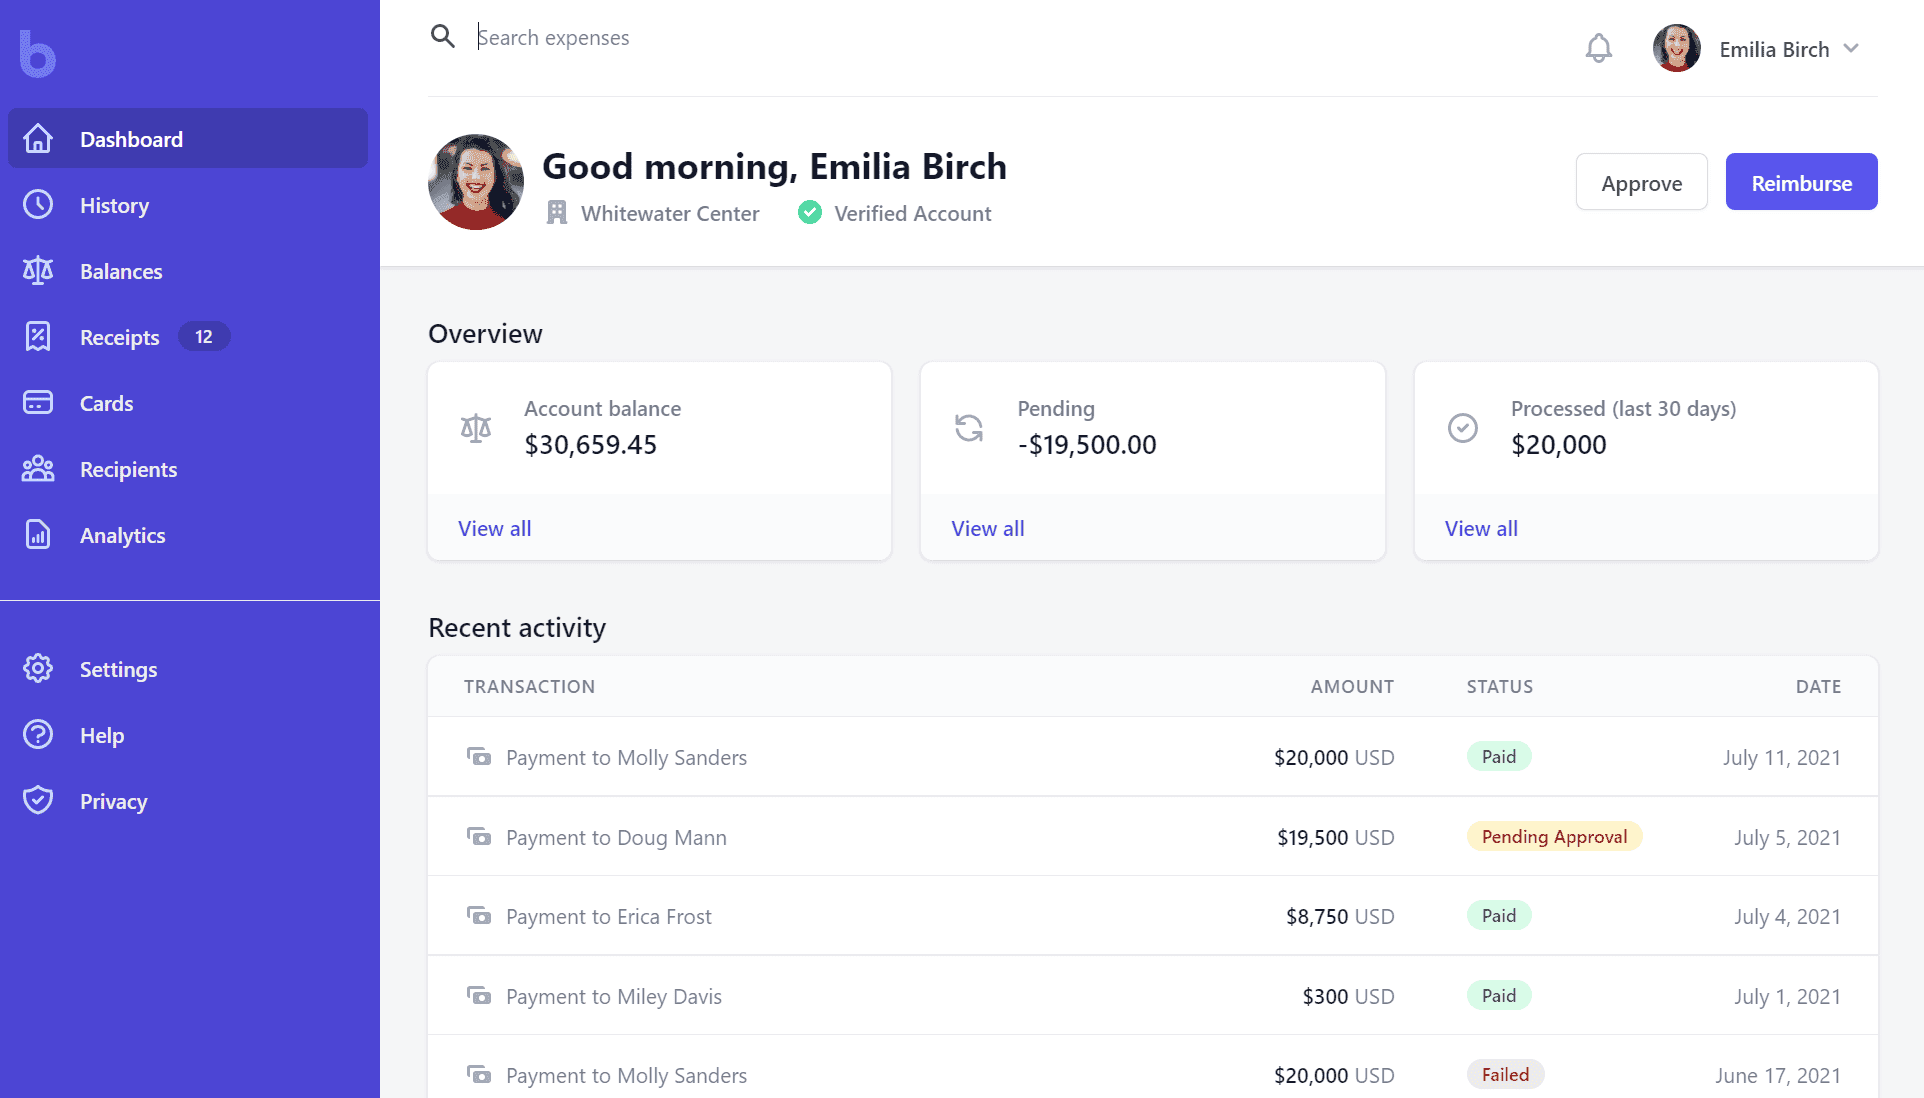Image resolution: width=1924 pixels, height=1098 pixels.
Task: Click the Reimburse button
Action: 1800,181
